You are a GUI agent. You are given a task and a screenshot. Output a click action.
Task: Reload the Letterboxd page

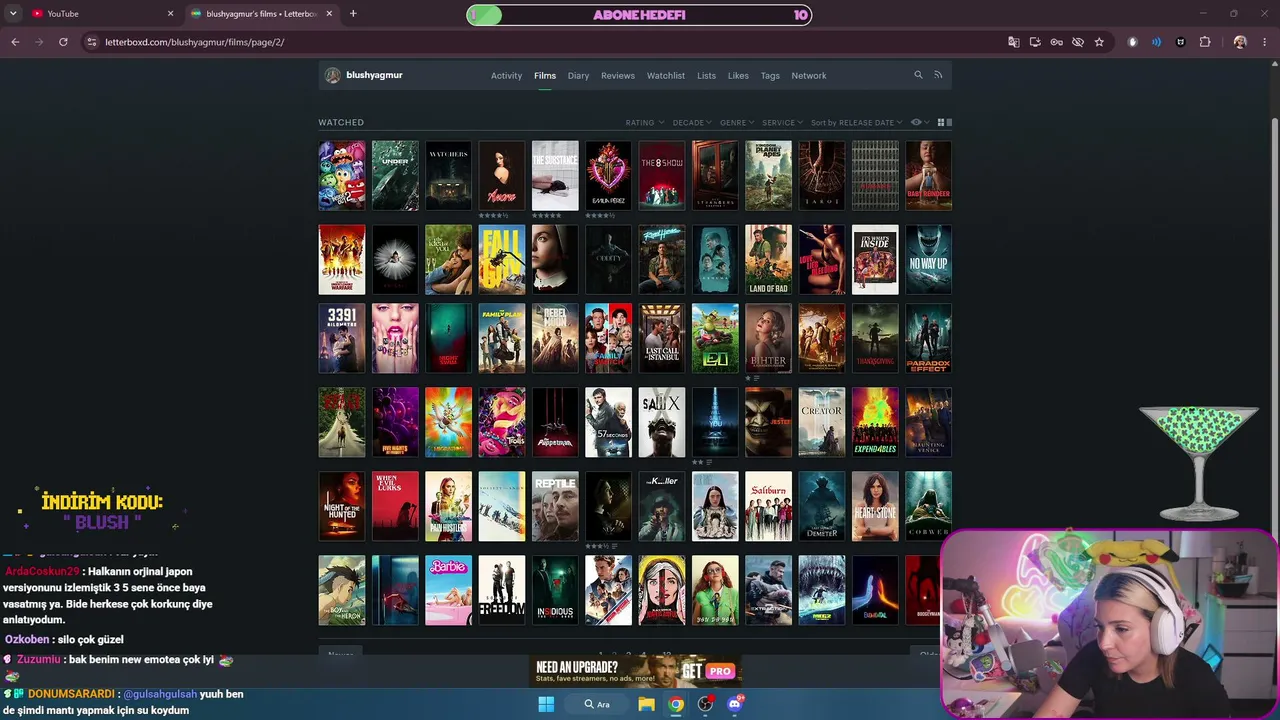[x=63, y=42]
